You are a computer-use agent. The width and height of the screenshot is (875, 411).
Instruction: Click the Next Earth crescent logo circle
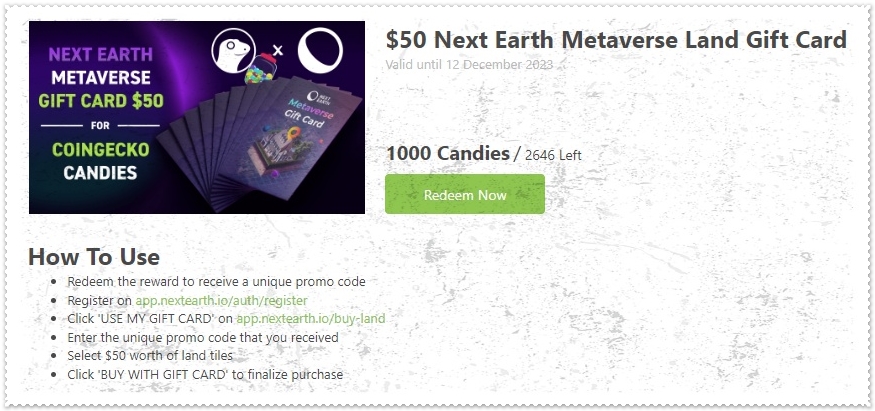(x=320, y=51)
